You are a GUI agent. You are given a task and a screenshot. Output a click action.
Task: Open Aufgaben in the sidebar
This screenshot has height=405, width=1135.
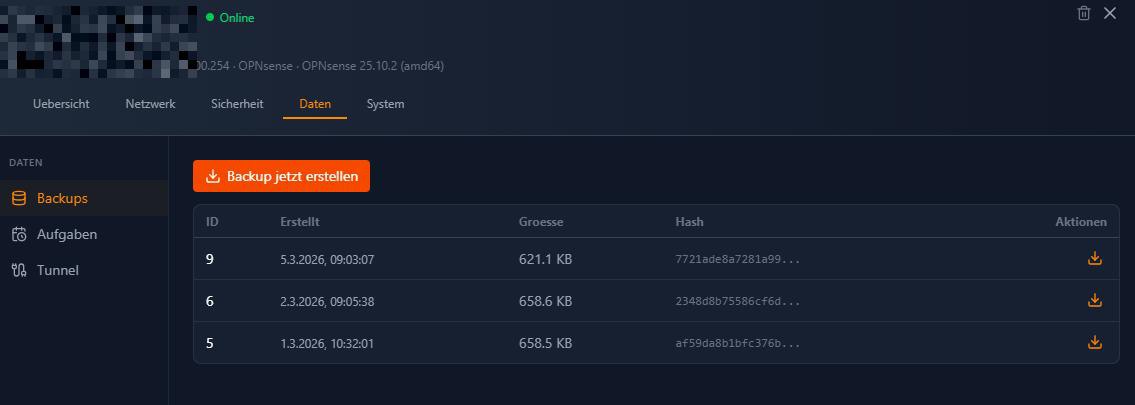tap(84, 234)
